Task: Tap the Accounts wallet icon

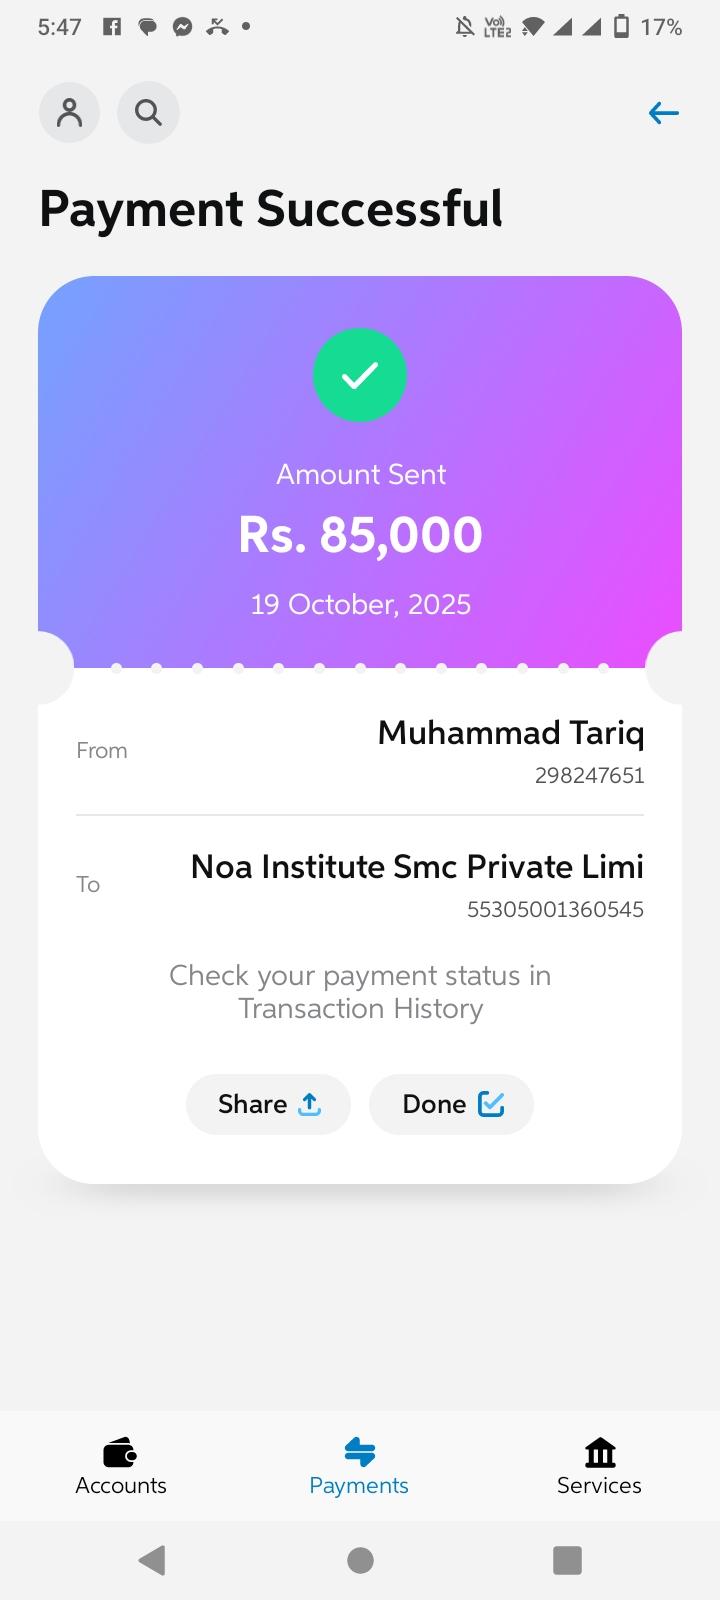Action: (120, 1452)
